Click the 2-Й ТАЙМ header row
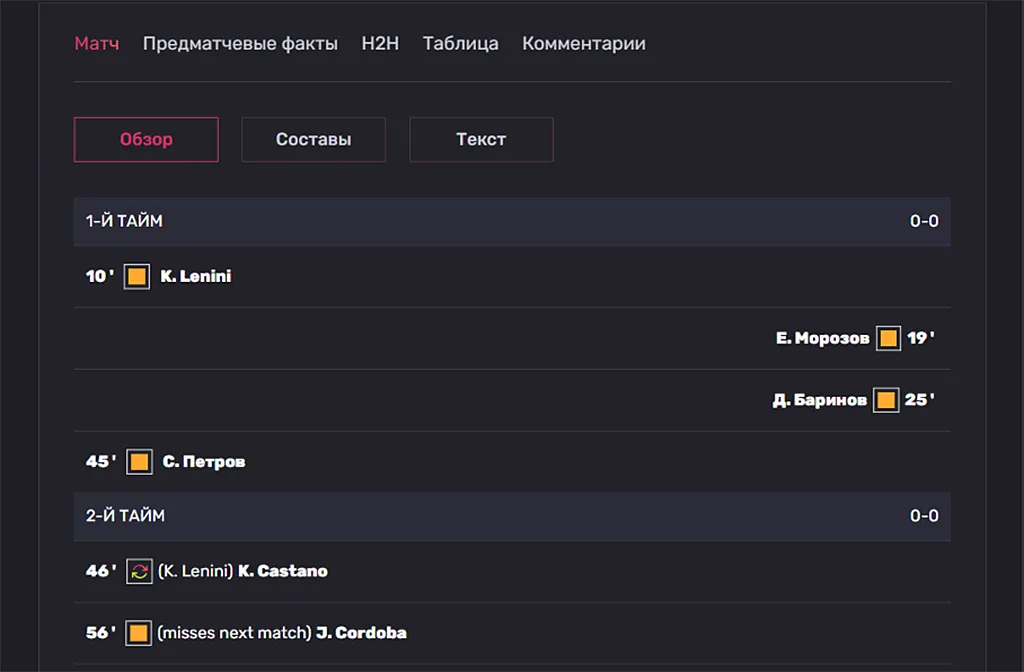The image size is (1024, 672). coord(512,516)
